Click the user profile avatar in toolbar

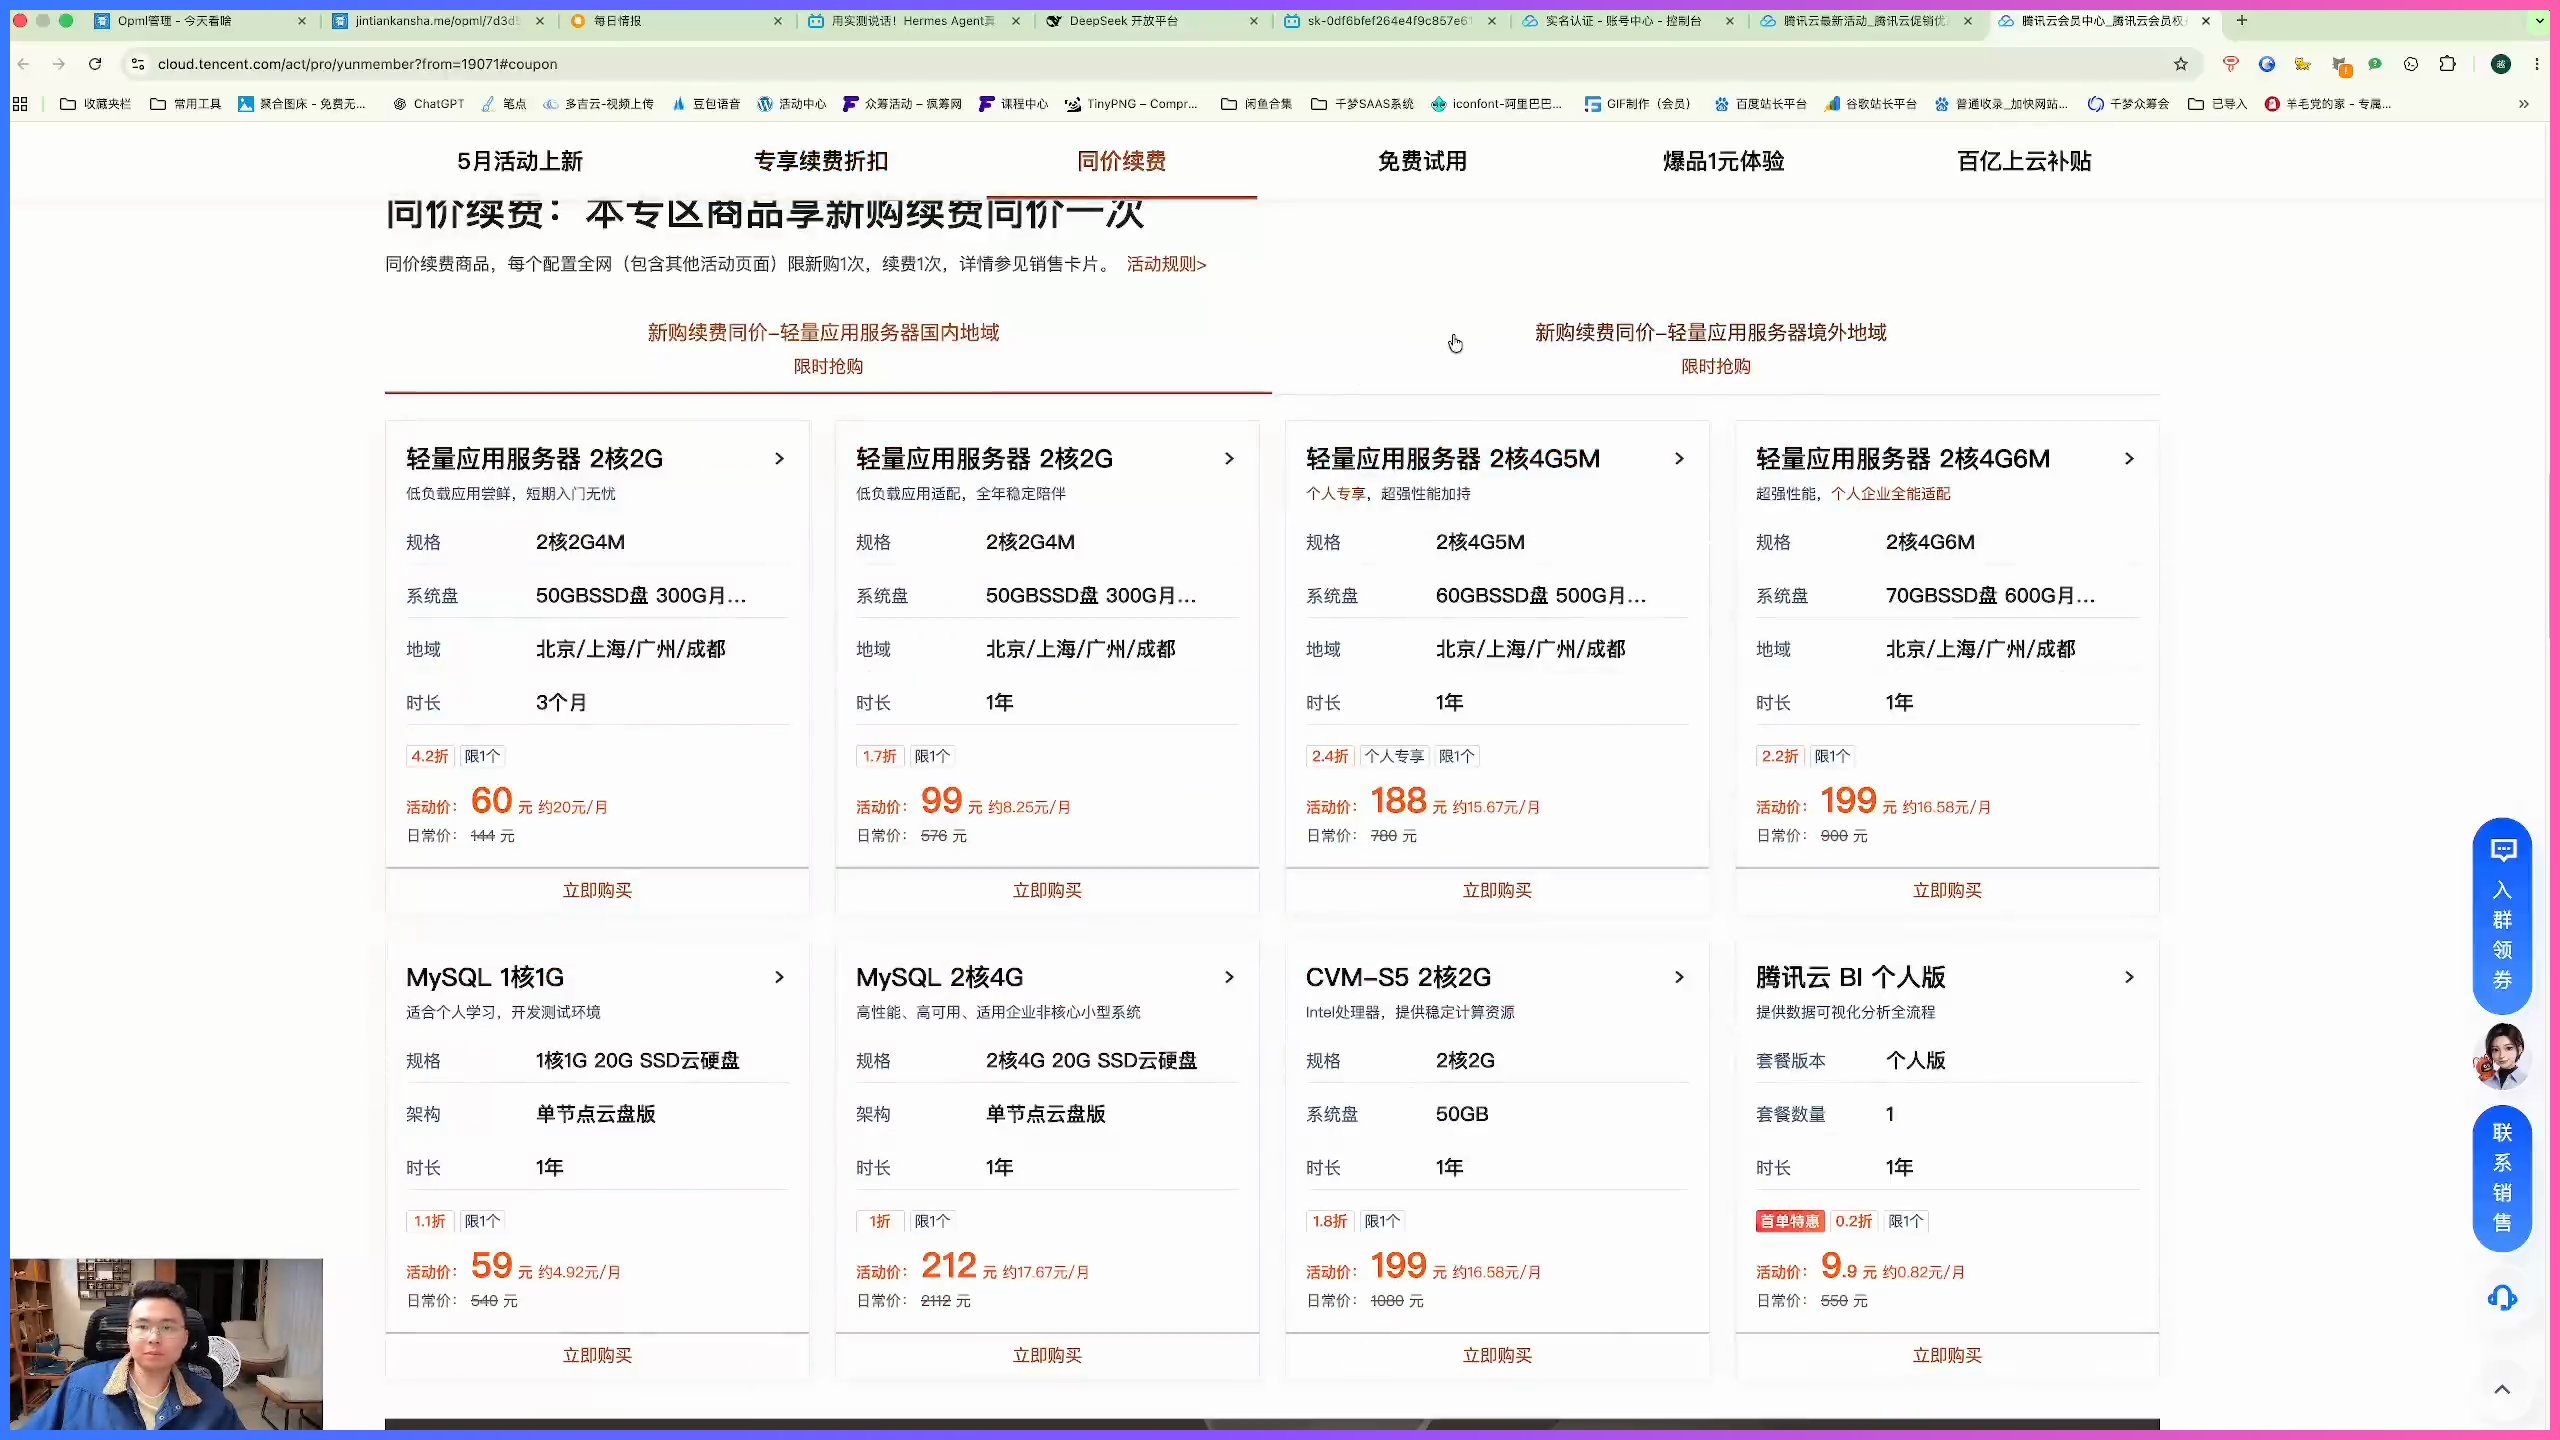tap(2501, 64)
